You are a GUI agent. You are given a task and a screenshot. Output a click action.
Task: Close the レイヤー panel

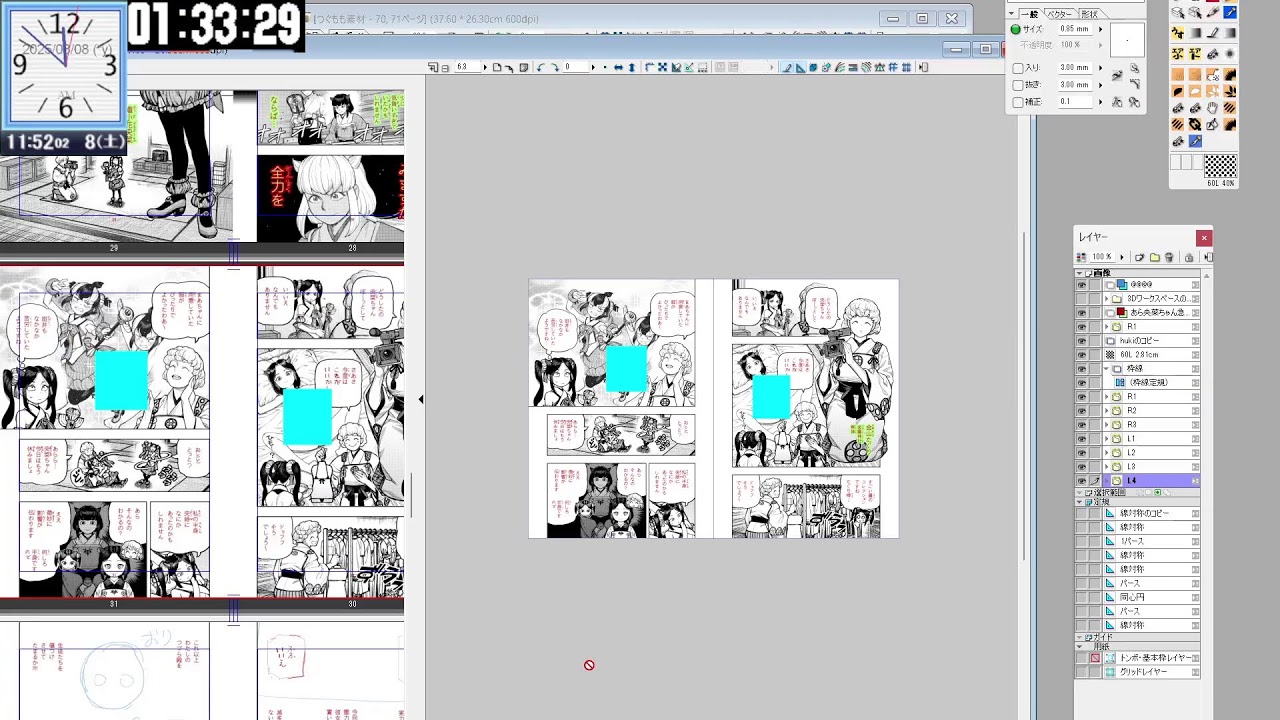[1204, 237]
